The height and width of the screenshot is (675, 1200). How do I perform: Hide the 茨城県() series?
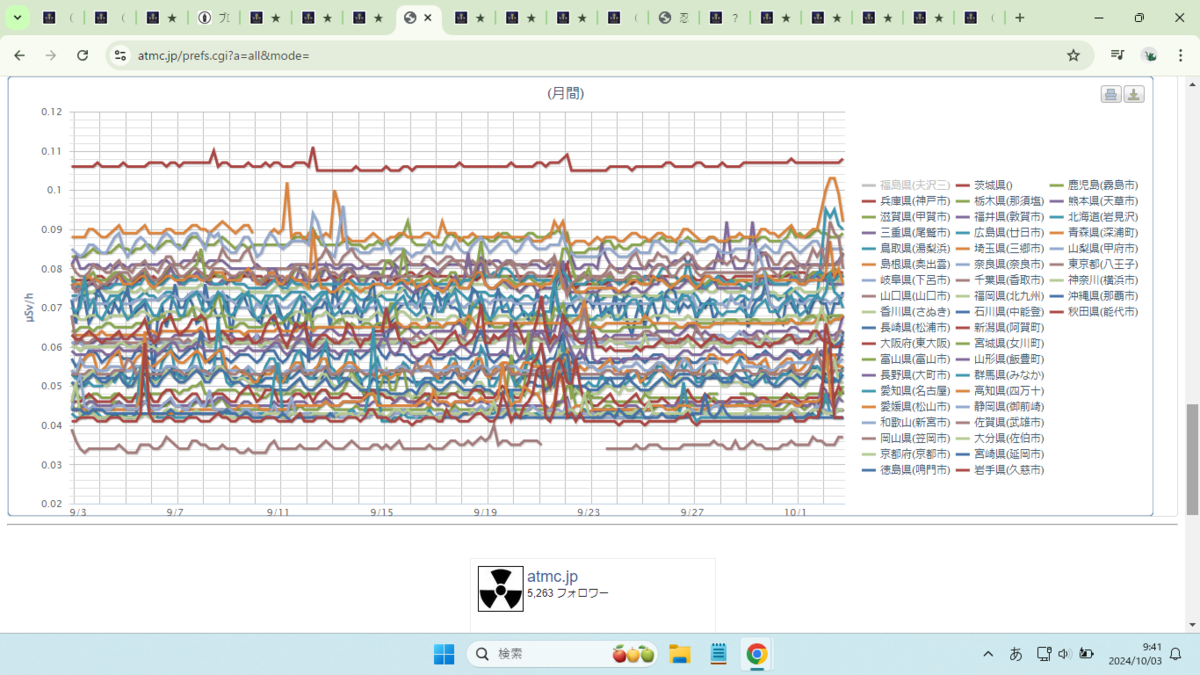point(985,185)
